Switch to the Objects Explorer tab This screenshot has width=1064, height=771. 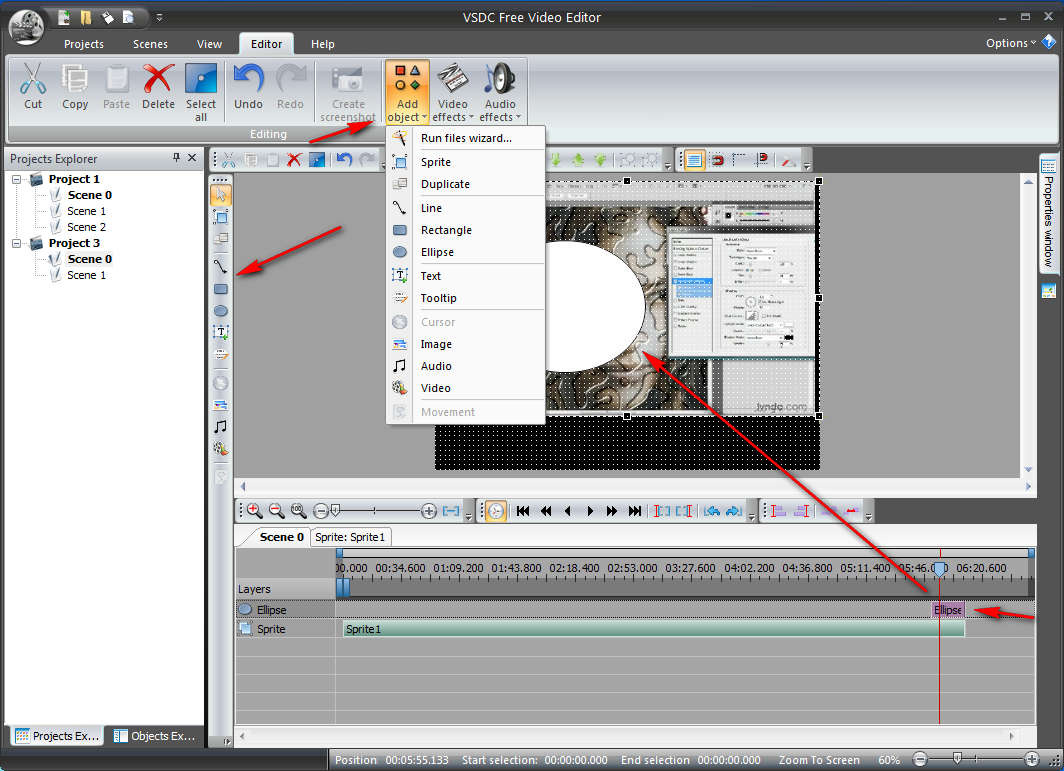155,736
